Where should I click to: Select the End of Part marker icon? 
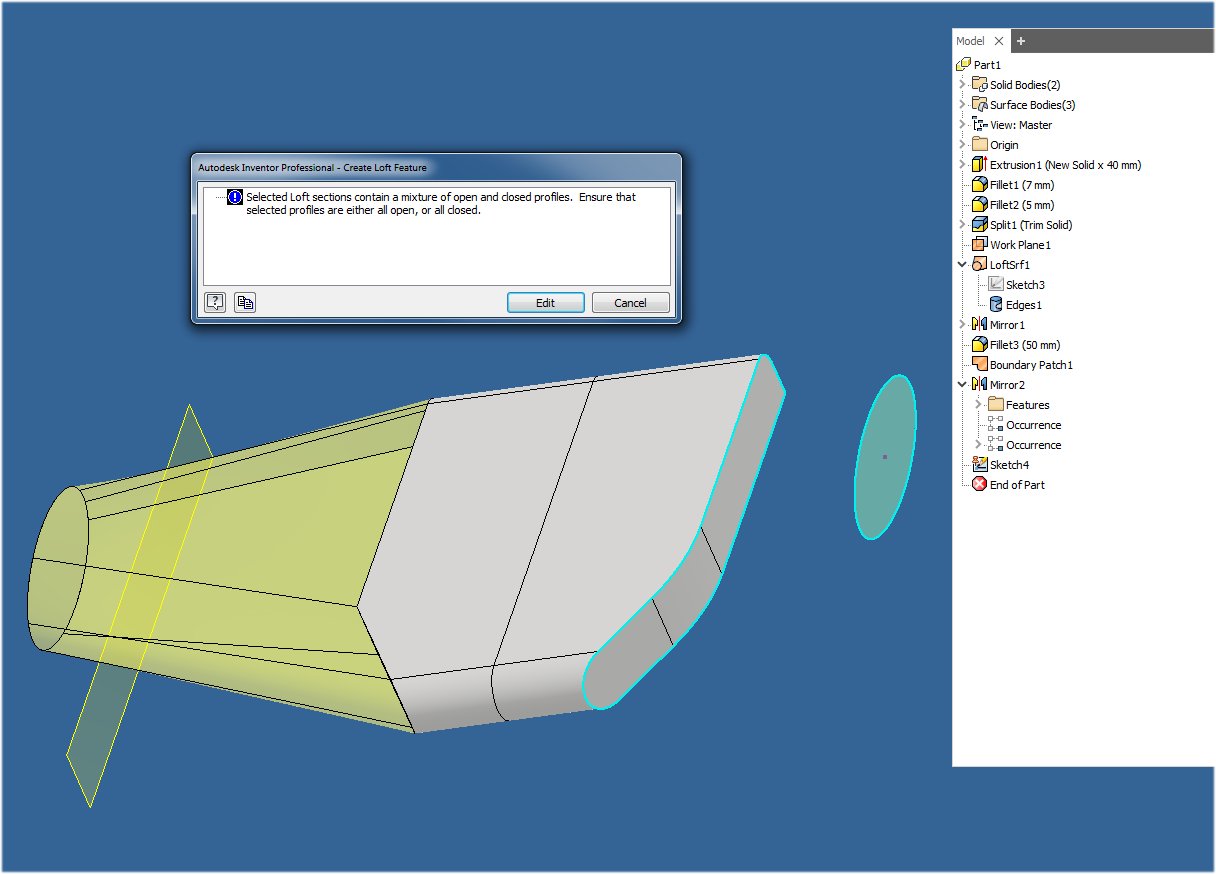click(978, 484)
